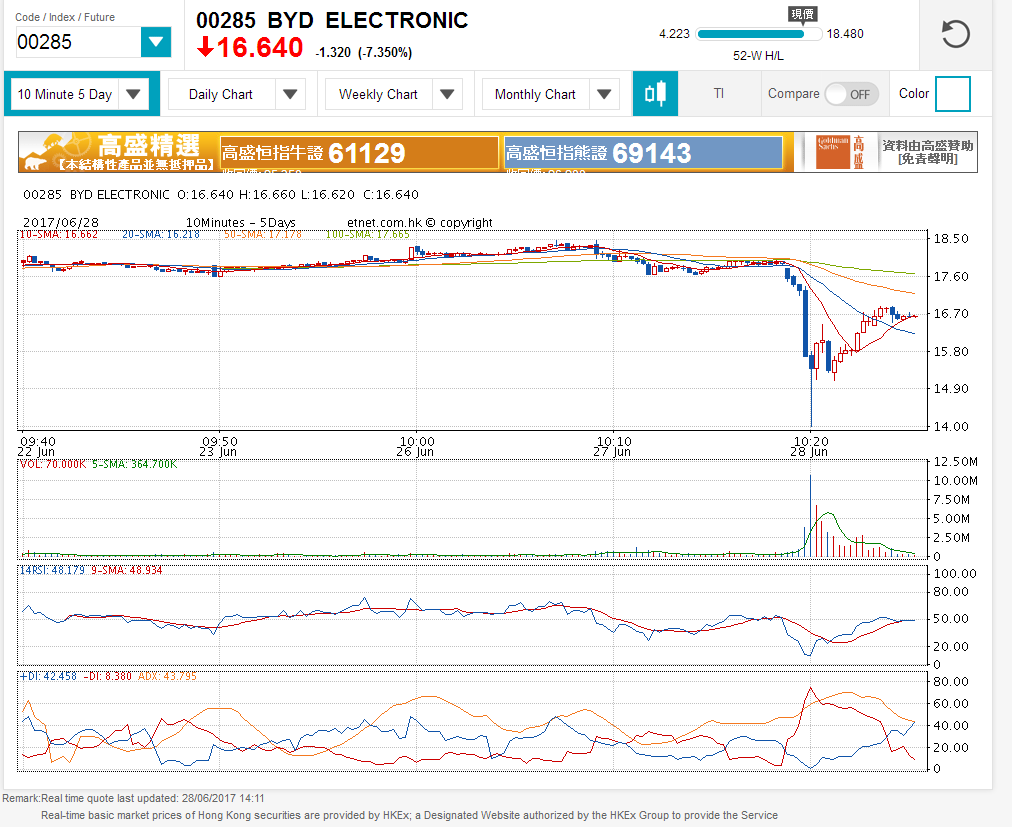The height and width of the screenshot is (827, 1012).
Task: Open the Monthly Chart dropdown arrow
Action: click(604, 95)
